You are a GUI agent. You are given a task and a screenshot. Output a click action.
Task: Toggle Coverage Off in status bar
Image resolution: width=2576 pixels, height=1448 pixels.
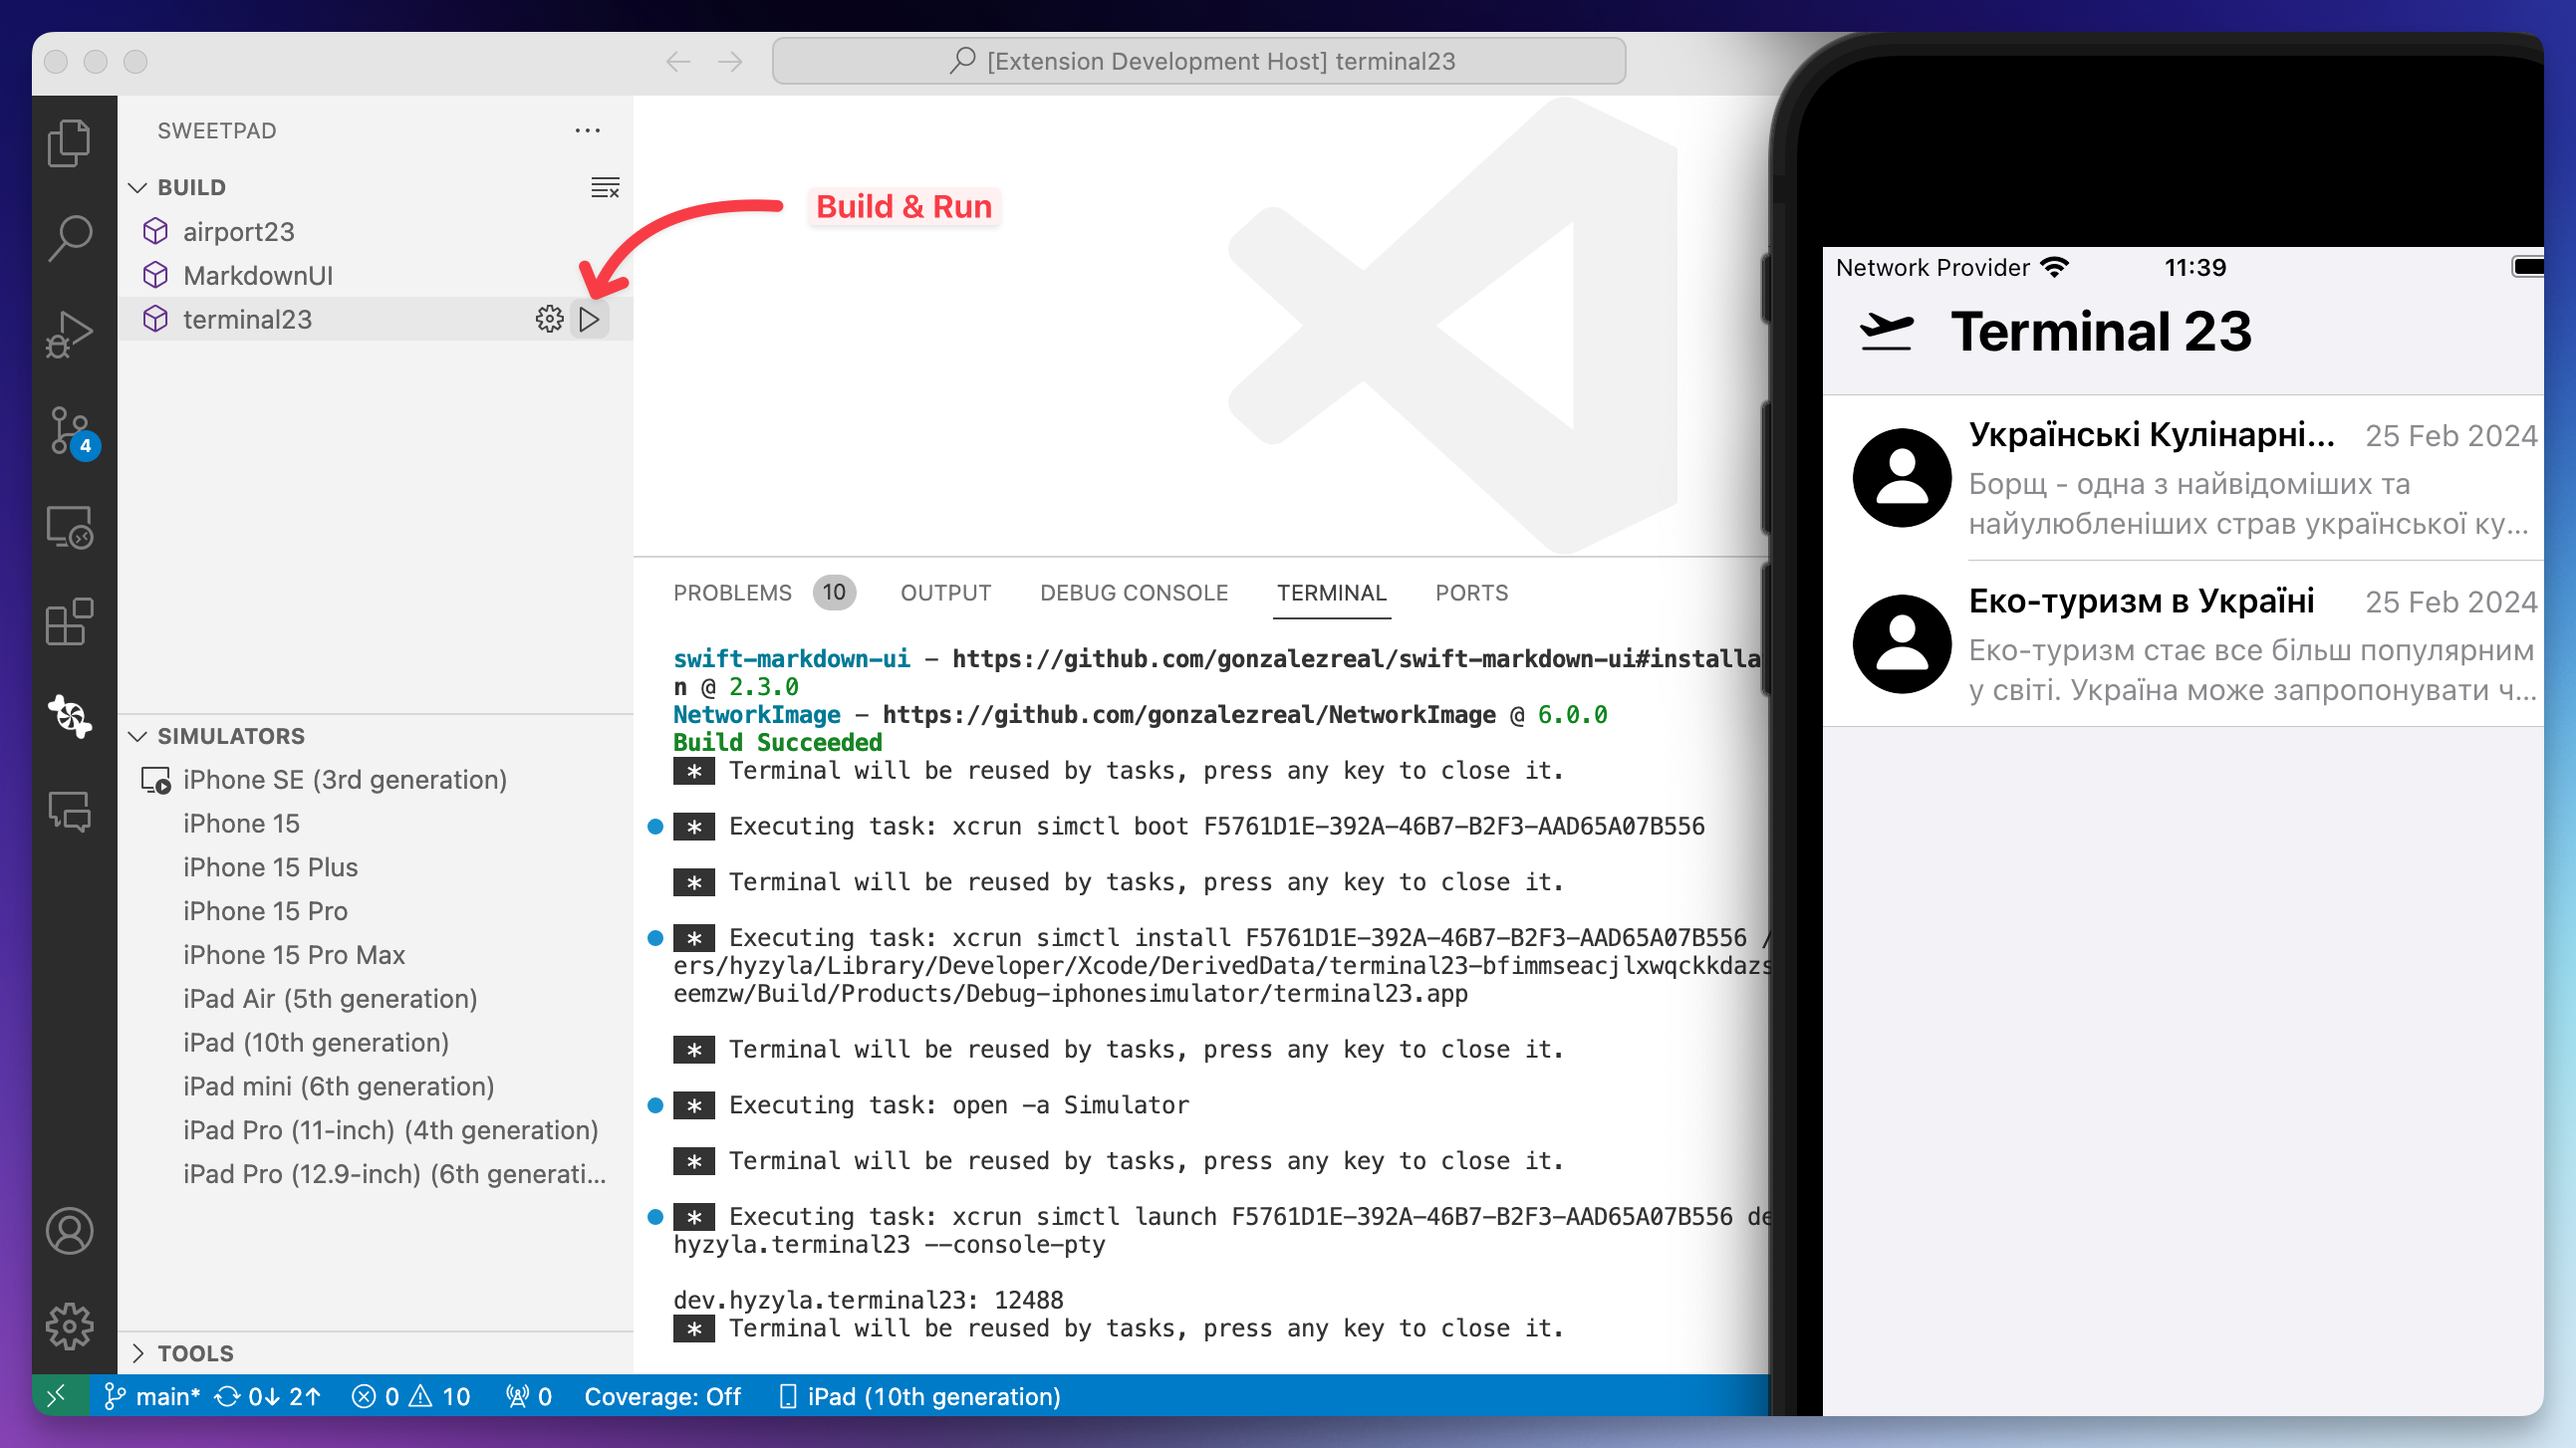point(663,1396)
